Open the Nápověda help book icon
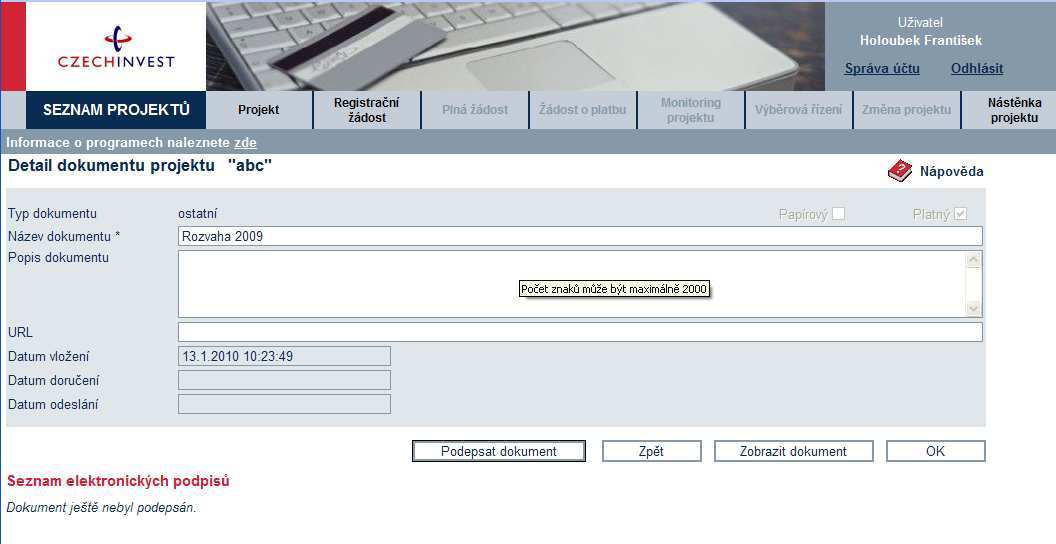Viewport: 1056px width, 544px height. click(900, 171)
